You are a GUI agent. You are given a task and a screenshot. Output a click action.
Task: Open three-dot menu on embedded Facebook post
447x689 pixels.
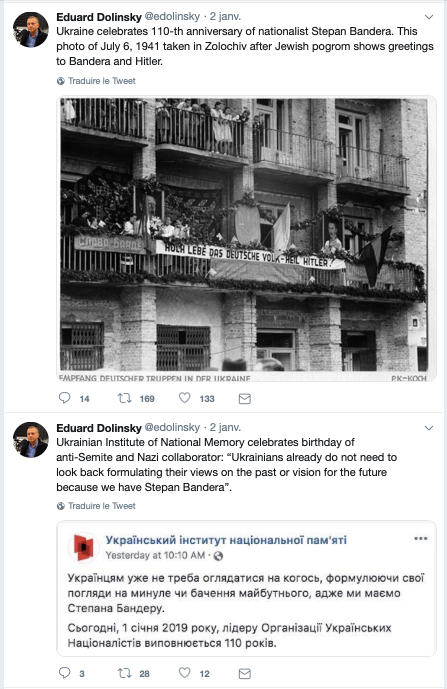tap(421, 538)
